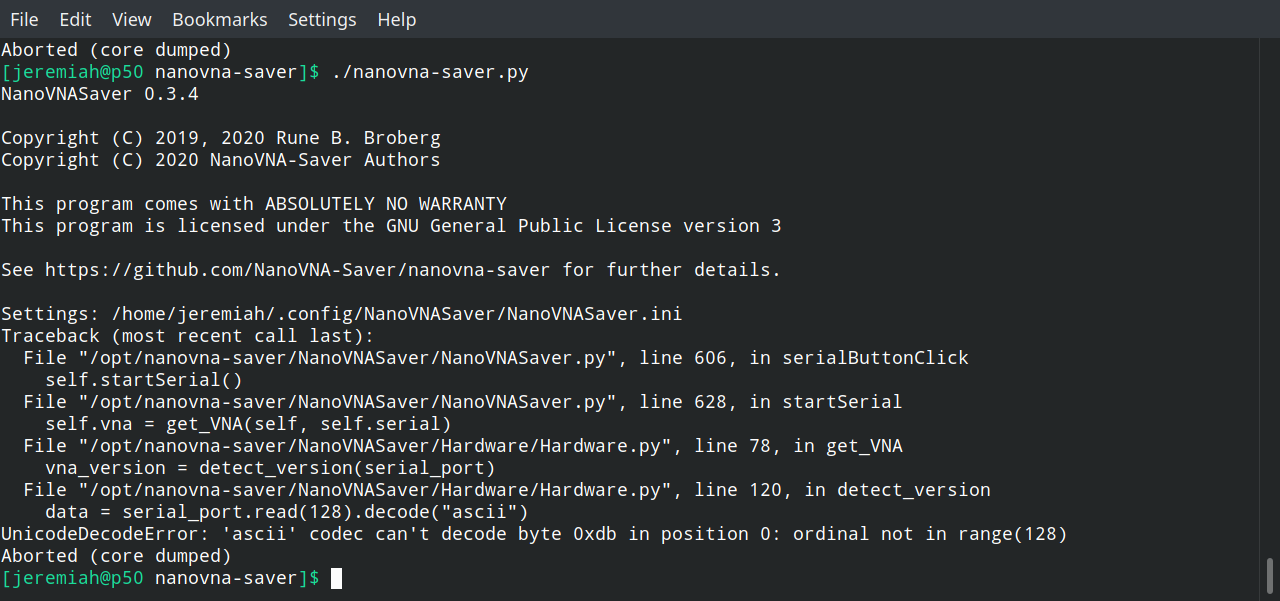The width and height of the screenshot is (1280, 601).
Task: Open the View menu
Action: coord(132,19)
